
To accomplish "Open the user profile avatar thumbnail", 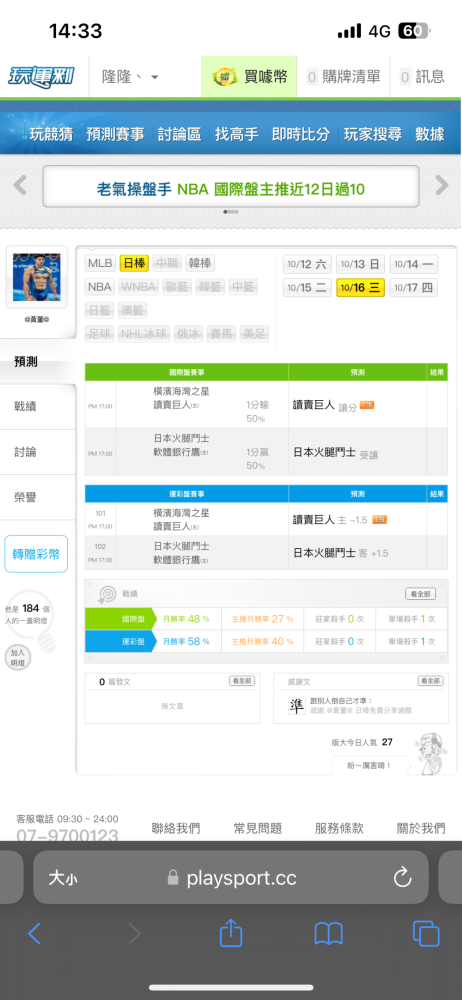I will click(x=36, y=278).
